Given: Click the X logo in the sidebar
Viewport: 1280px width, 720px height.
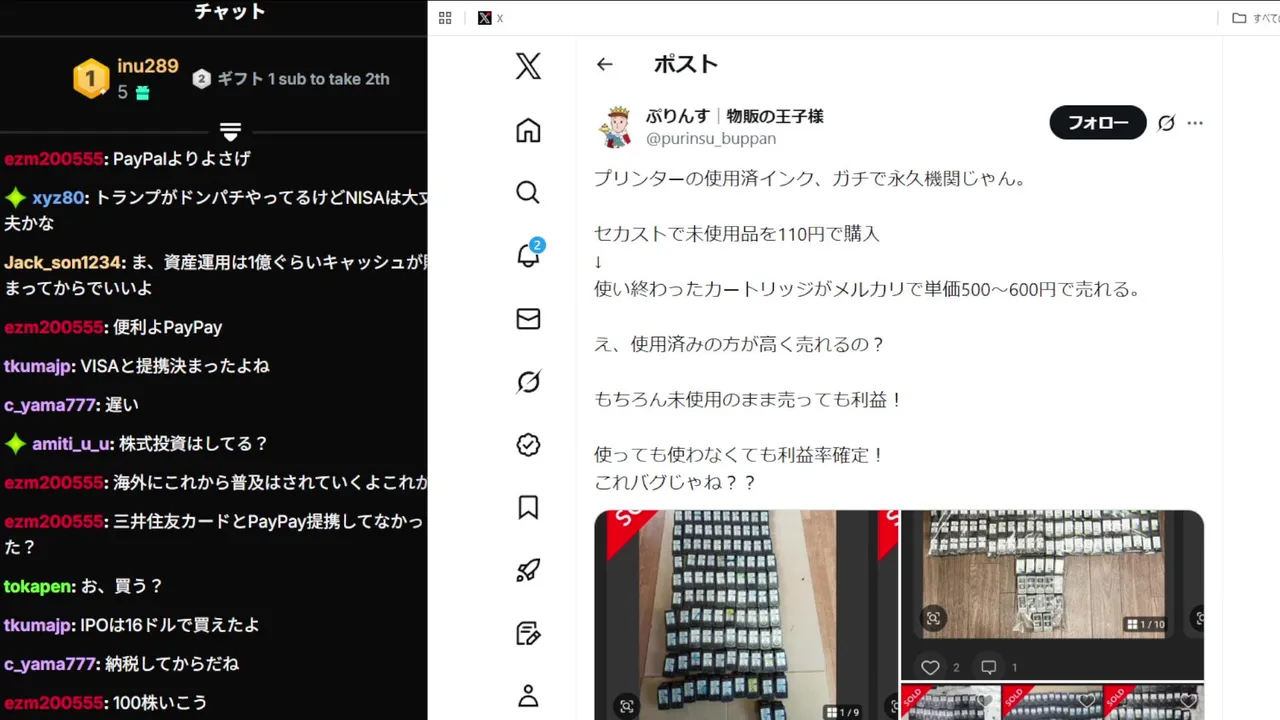Looking at the screenshot, I should pyautogui.click(x=528, y=66).
